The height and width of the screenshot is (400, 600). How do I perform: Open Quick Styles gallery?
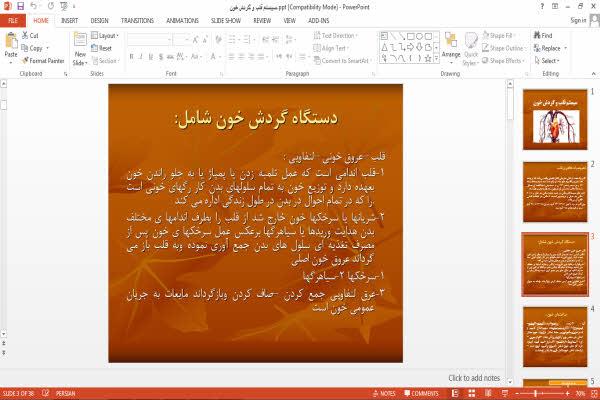[x=471, y=49]
